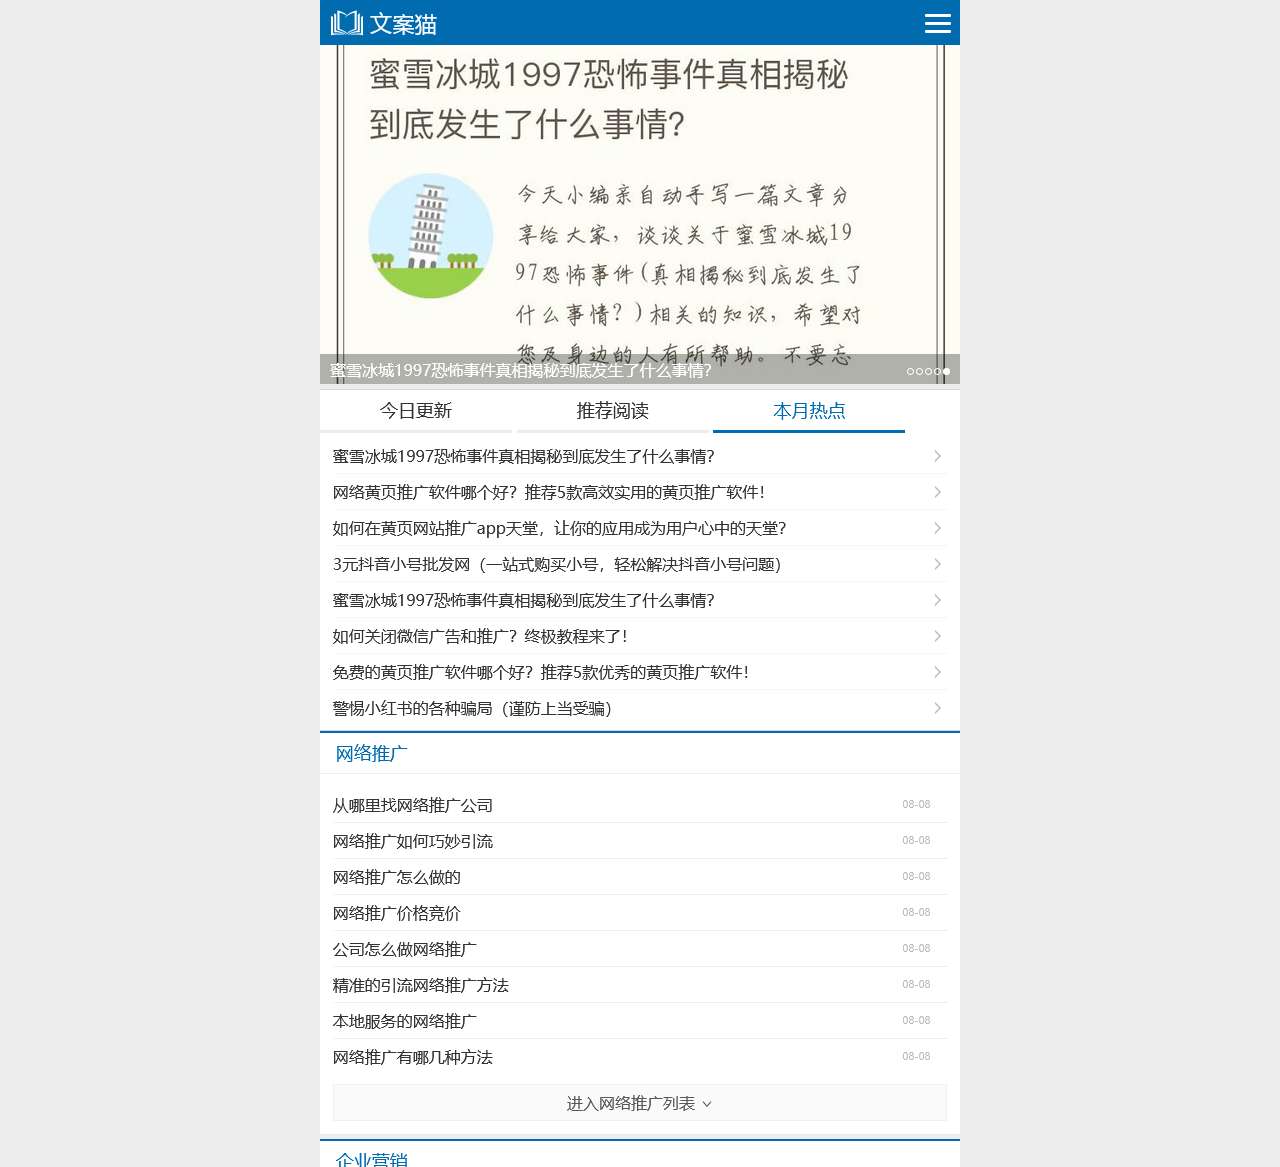The width and height of the screenshot is (1280, 1167).
Task: Open 网络推广有哪几种方法 article
Action: pyautogui.click(x=412, y=1057)
